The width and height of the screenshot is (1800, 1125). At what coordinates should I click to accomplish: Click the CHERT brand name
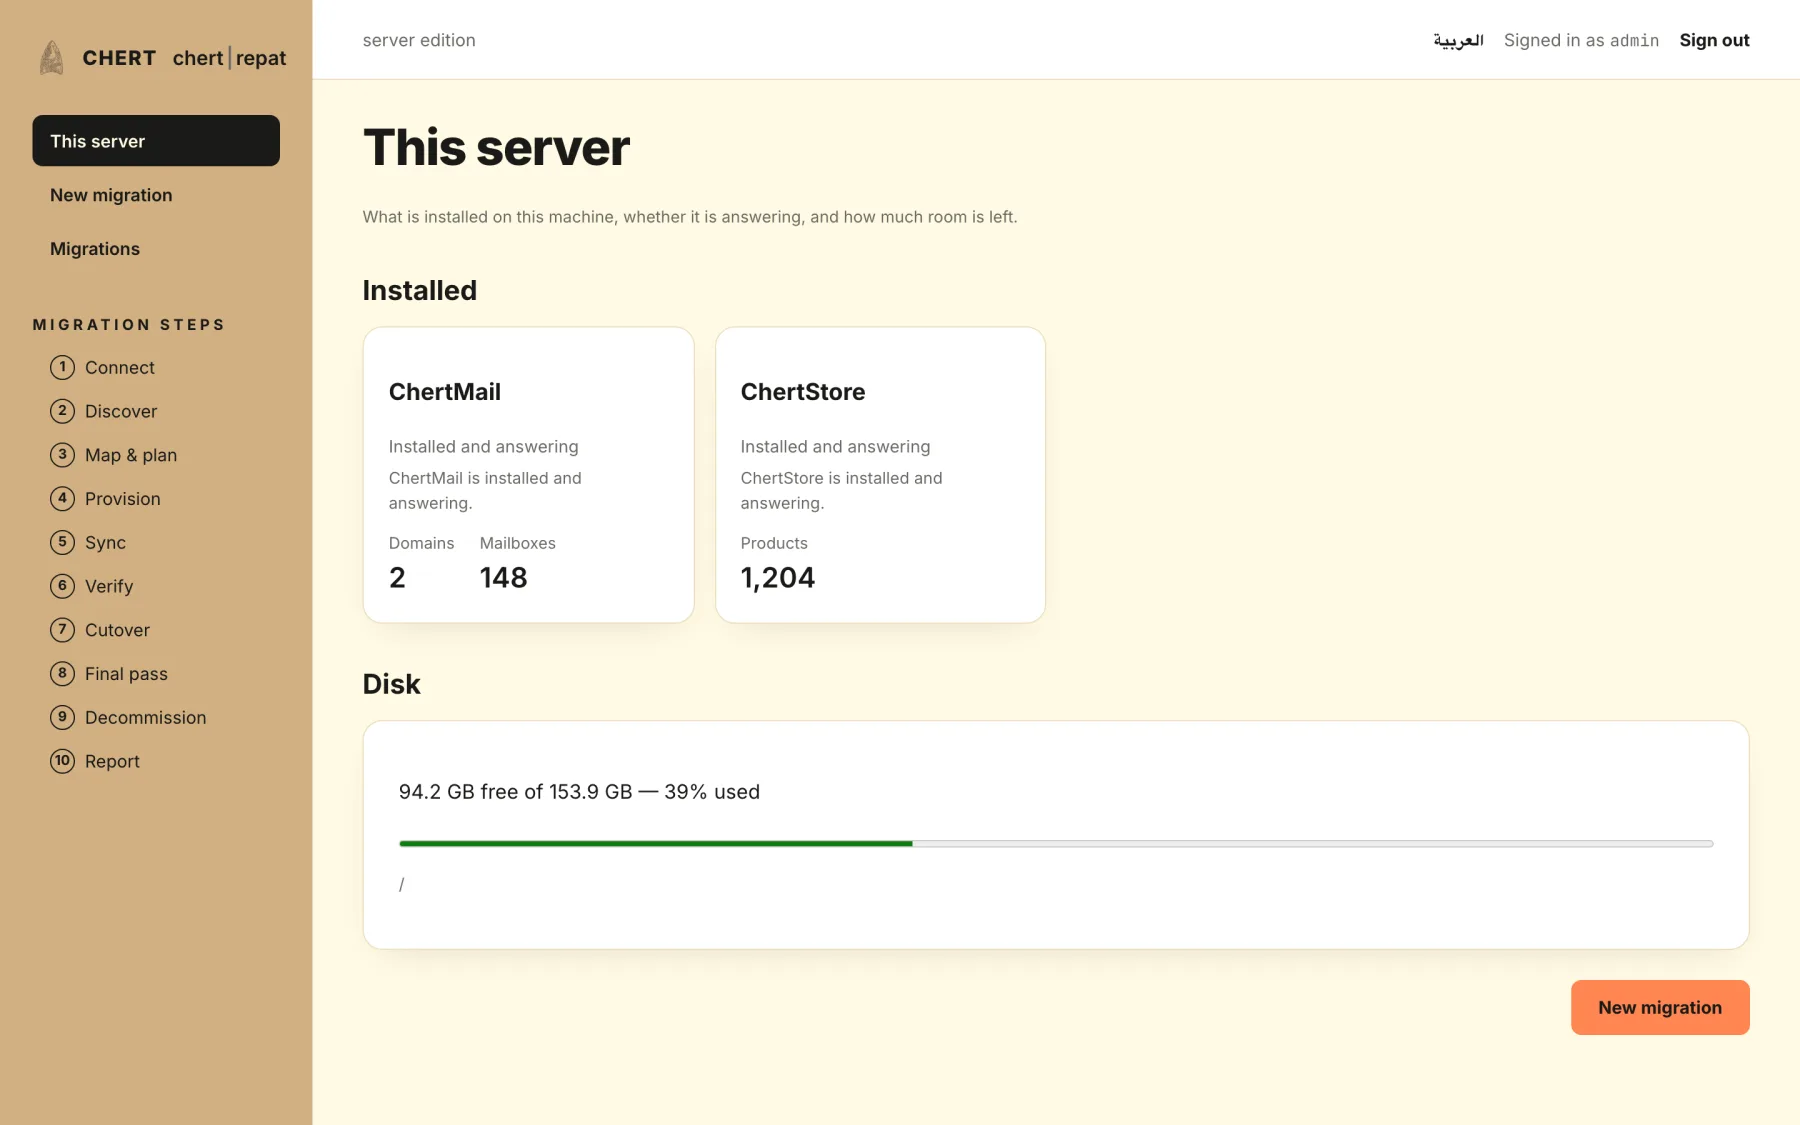click(119, 58)
